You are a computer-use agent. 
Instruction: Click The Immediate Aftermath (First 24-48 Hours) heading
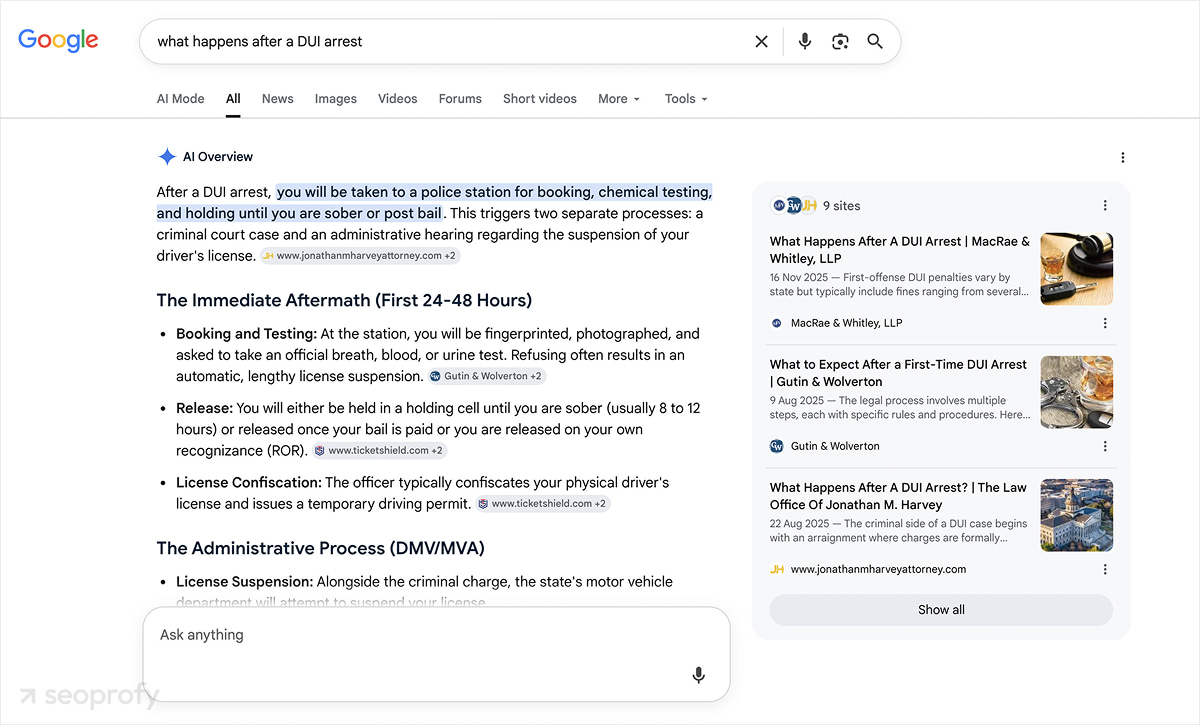[x=344, y=300]
